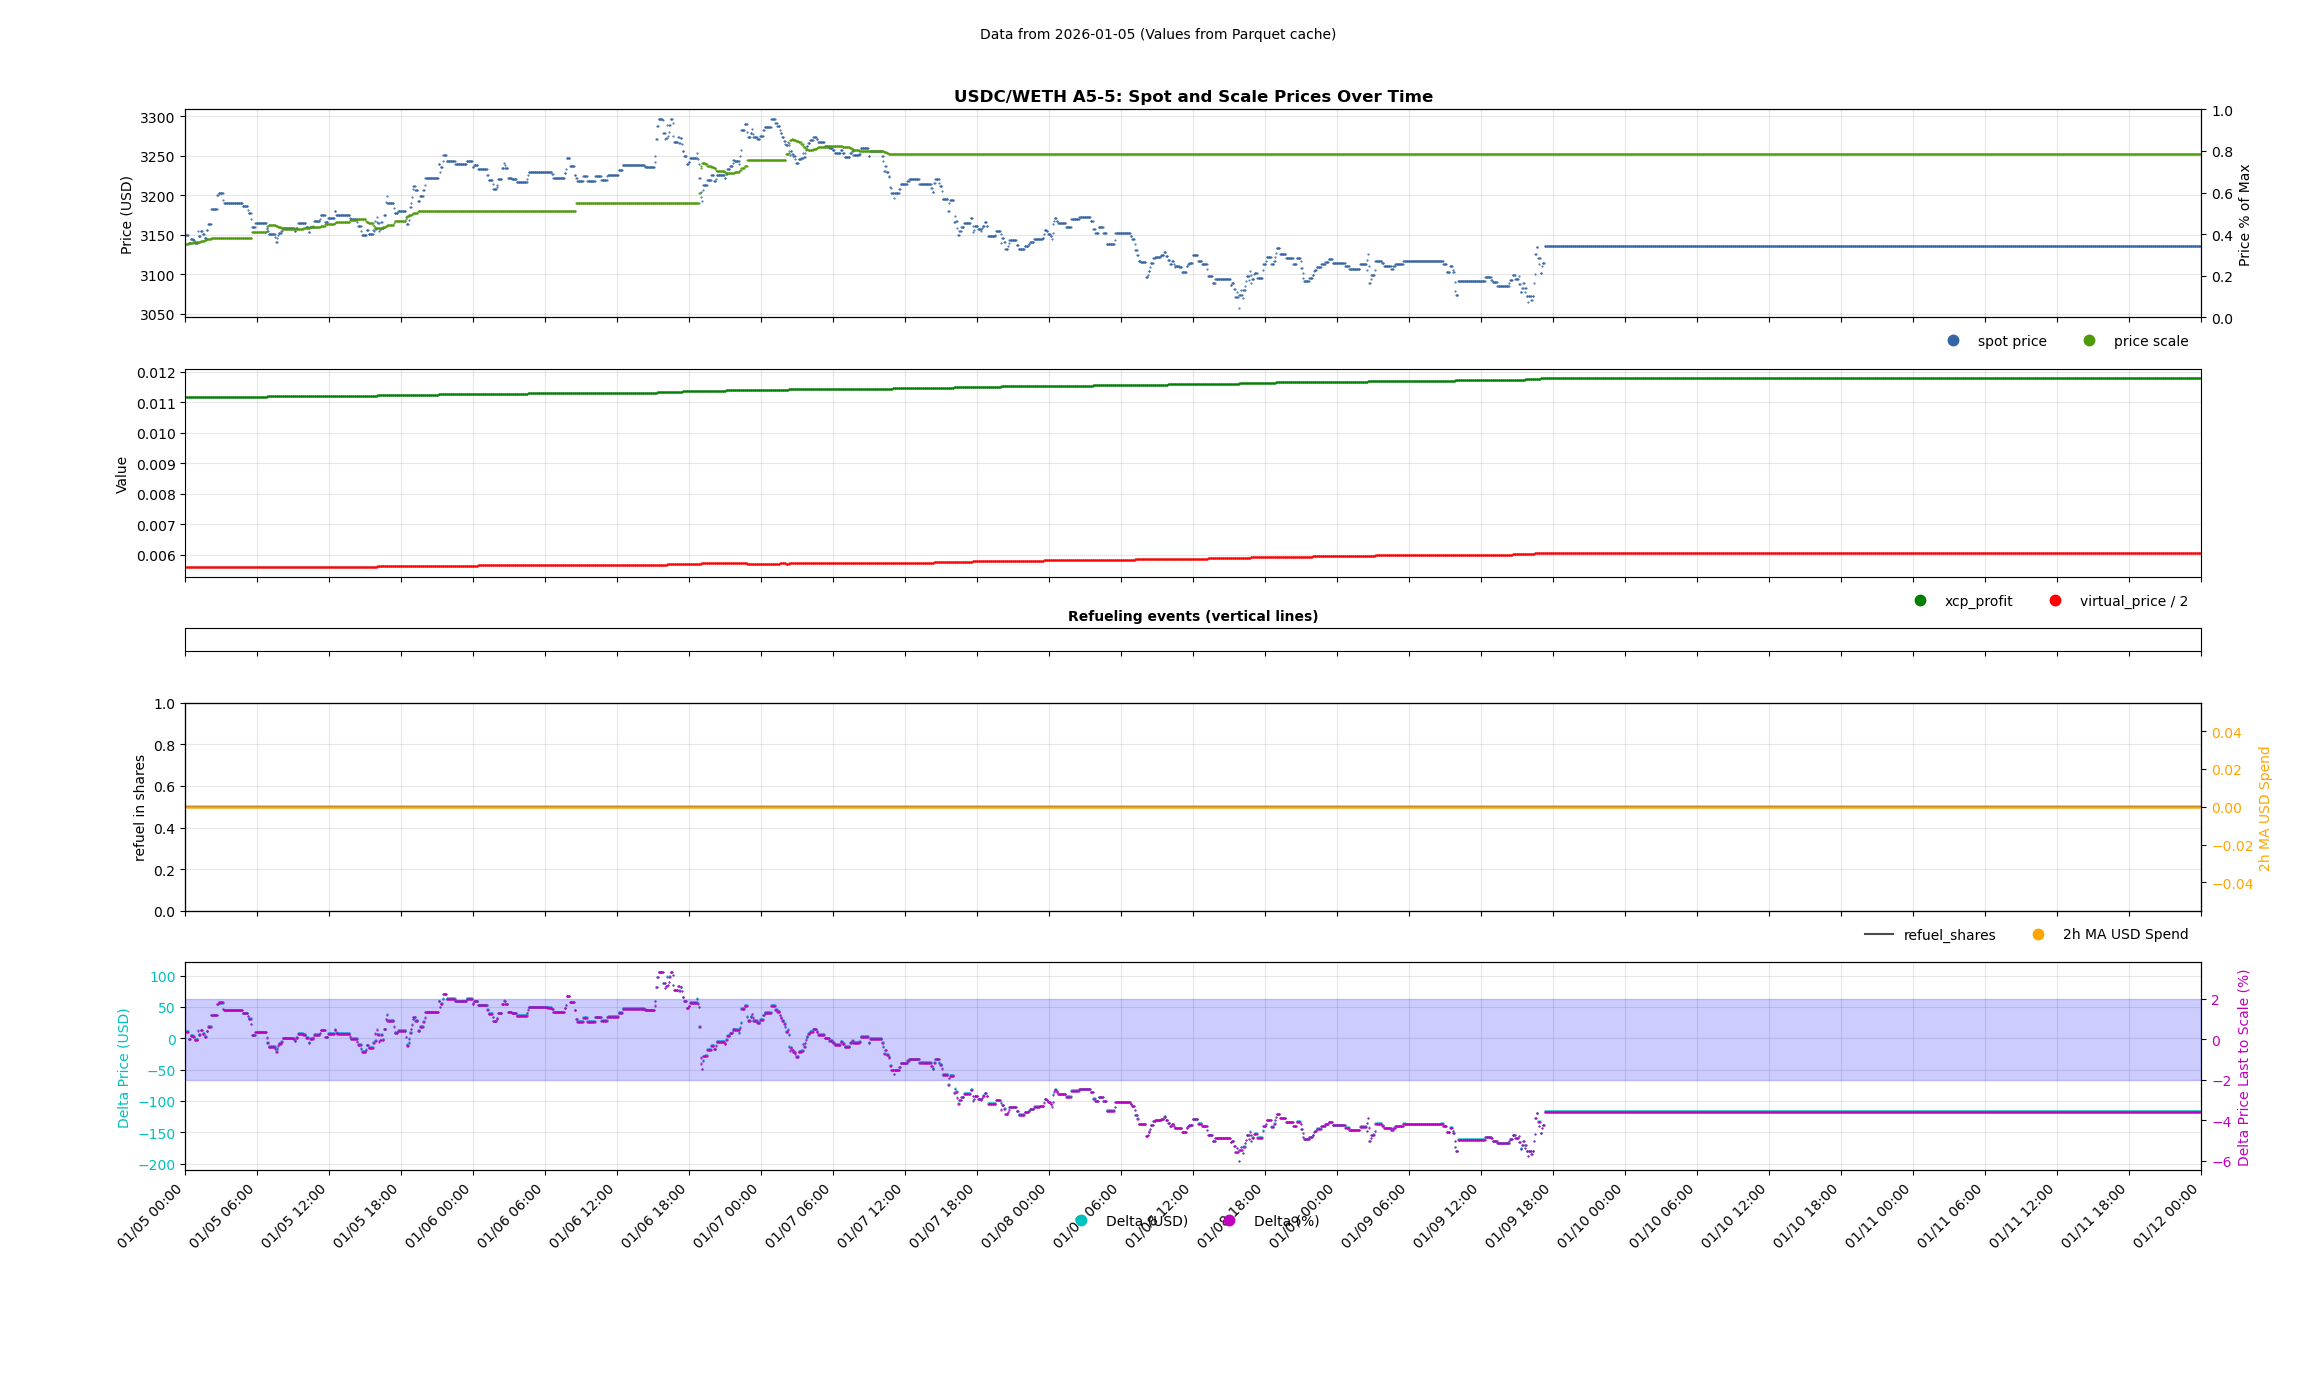Click the orange 2h MA USD Spend legend dot
2317x1377 pixels.
tap(2038, 935)
